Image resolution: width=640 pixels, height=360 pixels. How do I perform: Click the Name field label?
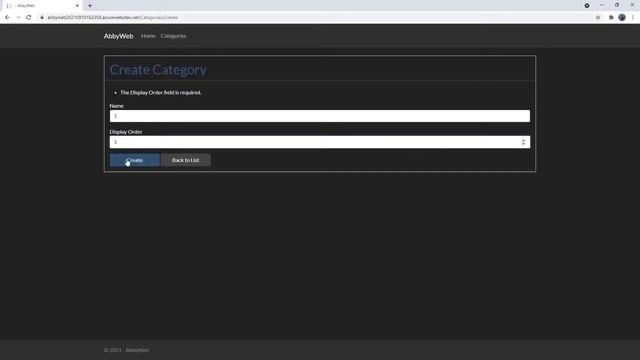click(116, 106)
